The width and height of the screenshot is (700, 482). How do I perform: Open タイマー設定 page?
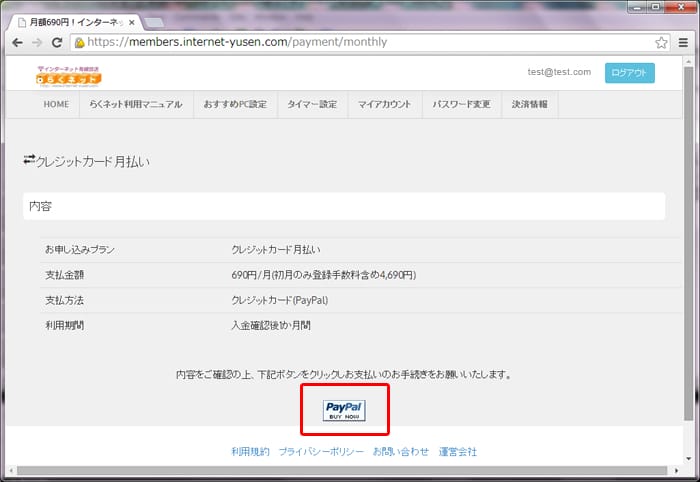click(312, 105)
